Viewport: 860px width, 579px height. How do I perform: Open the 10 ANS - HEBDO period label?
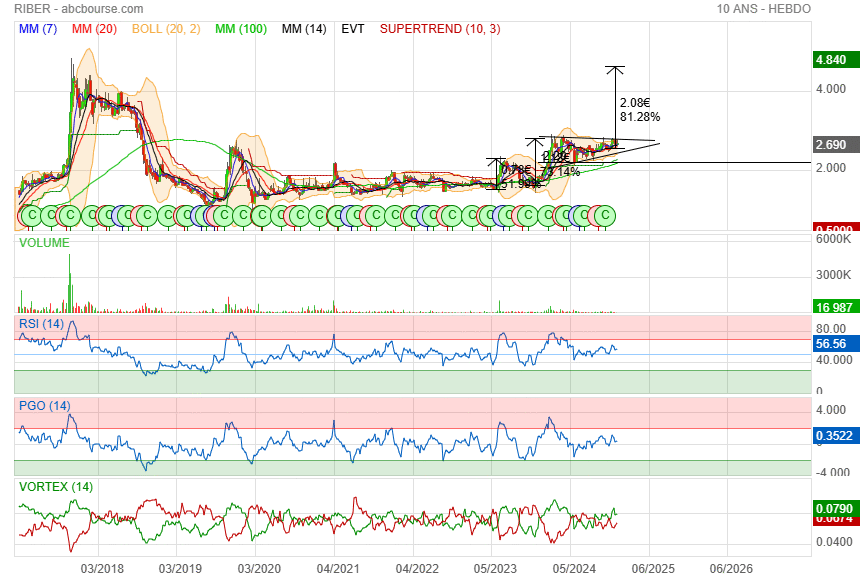pos(764,8)
